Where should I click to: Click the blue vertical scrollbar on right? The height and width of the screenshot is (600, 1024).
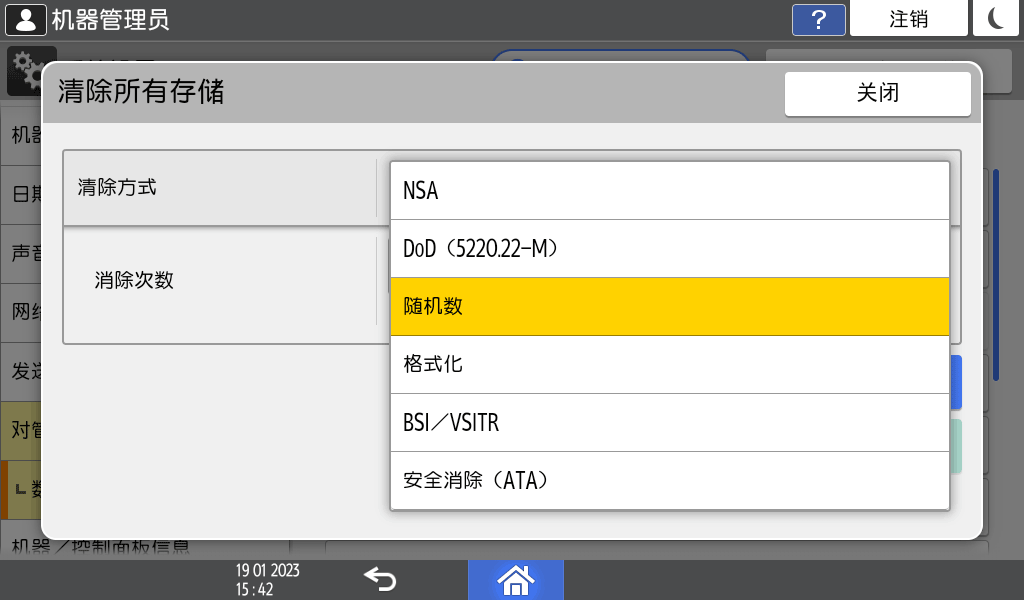996,275
